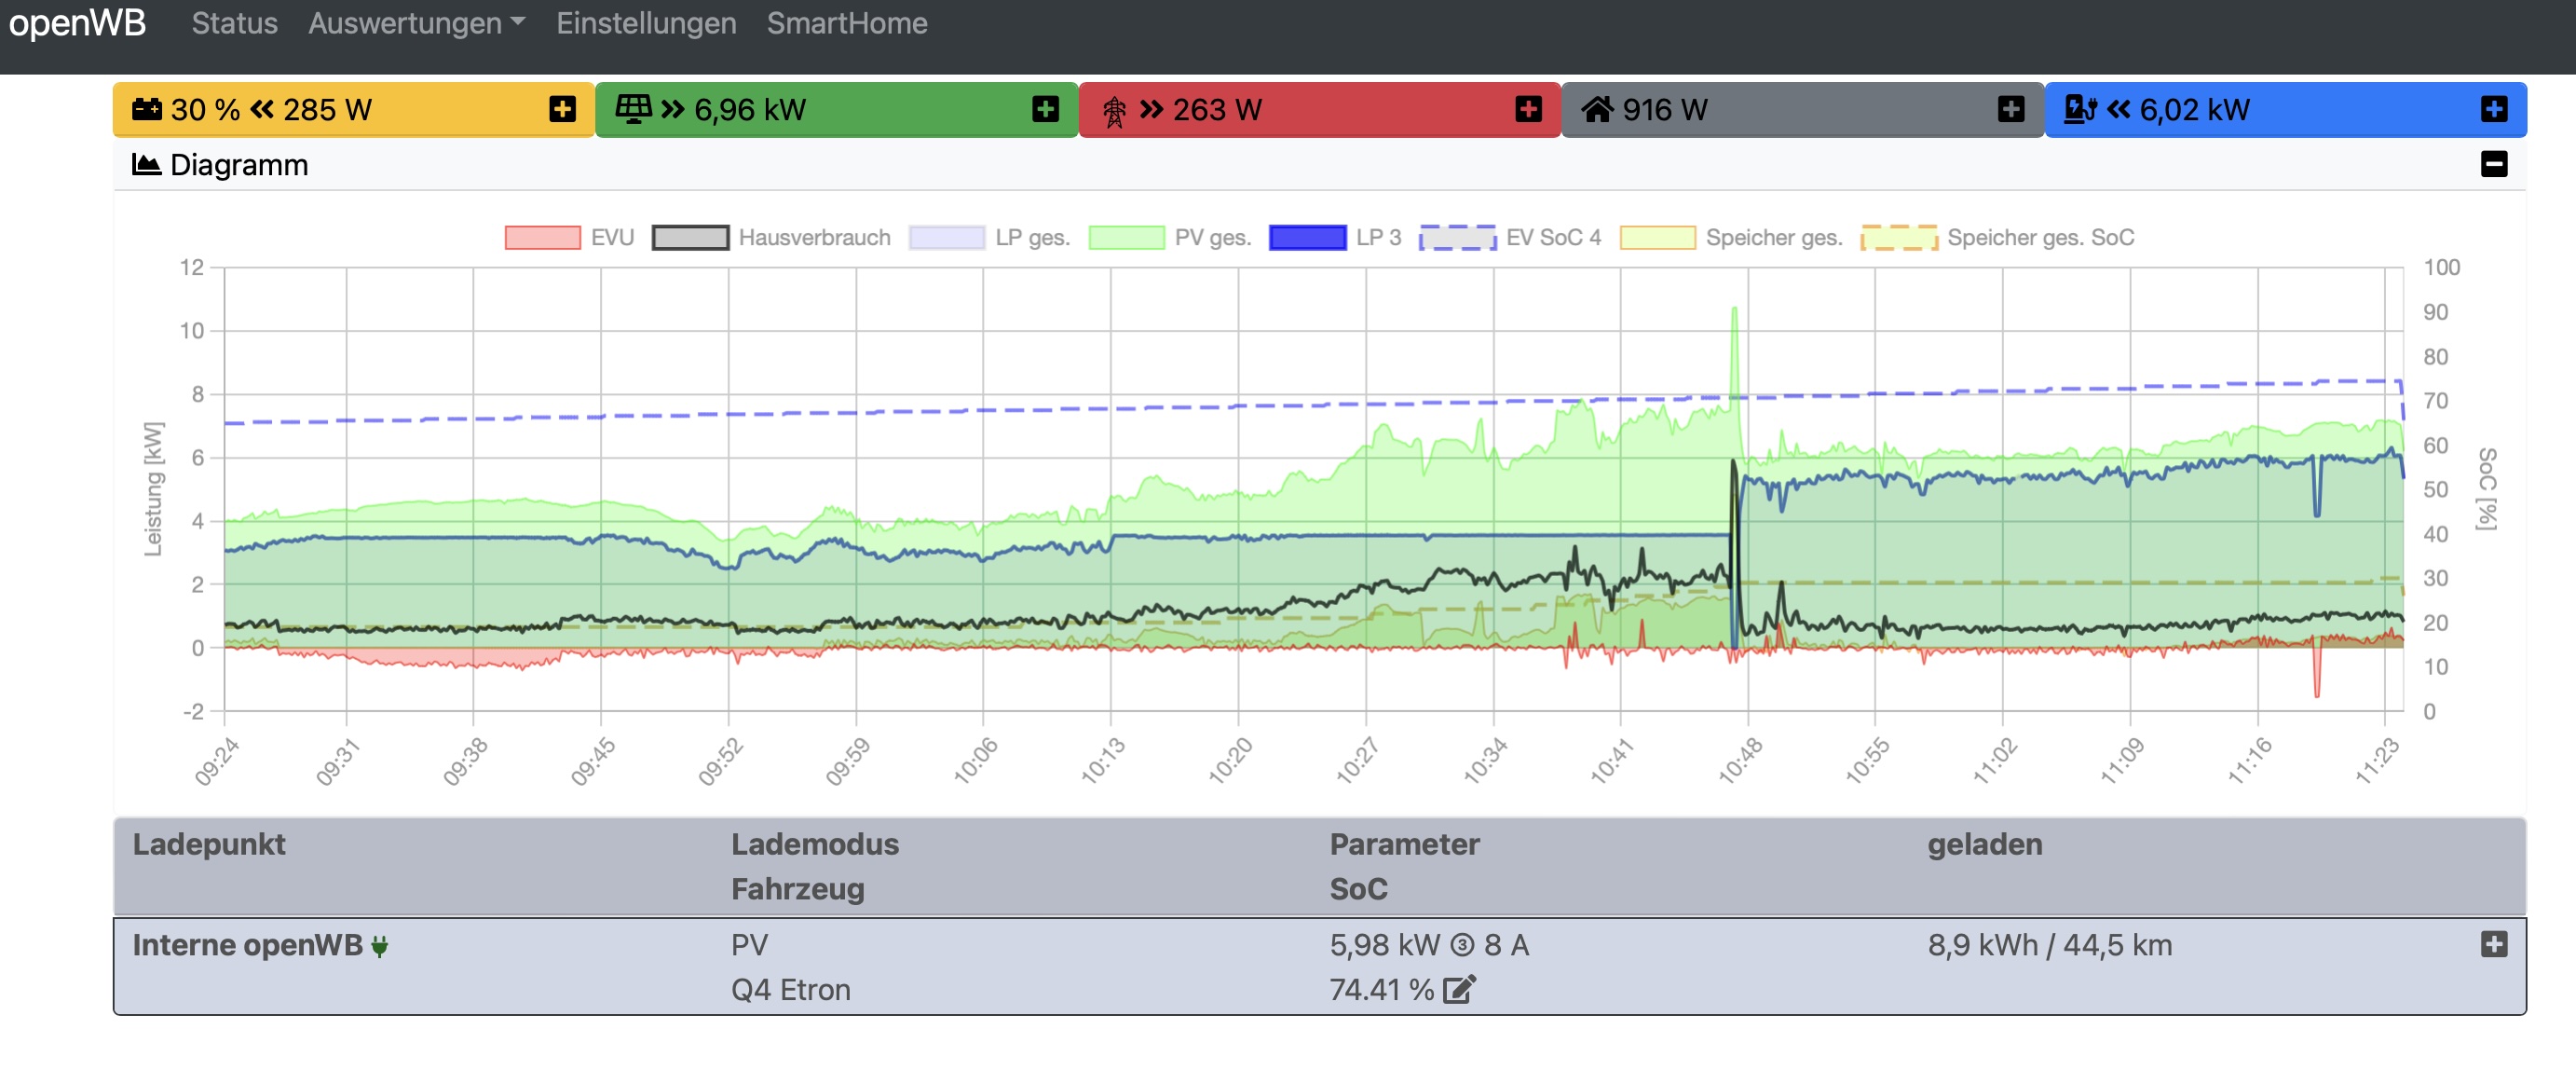The height and width of the screenshot is (1070, 2576).
Task: Click the green plug icon beside Interne openWB
Action: [x=379, y=946]
